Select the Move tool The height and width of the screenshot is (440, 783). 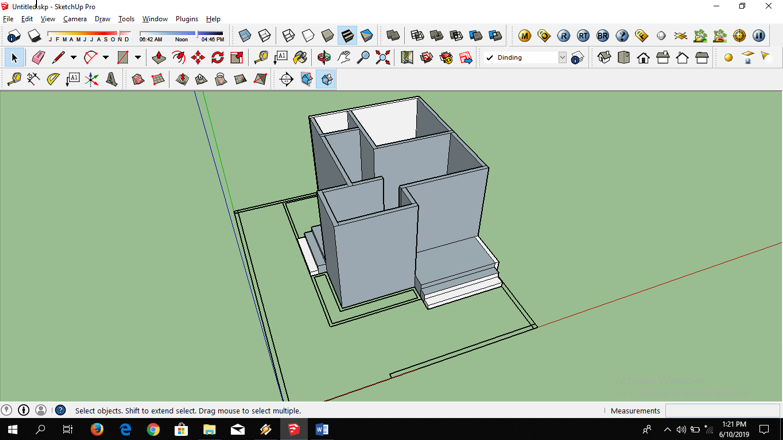[198, 58]
